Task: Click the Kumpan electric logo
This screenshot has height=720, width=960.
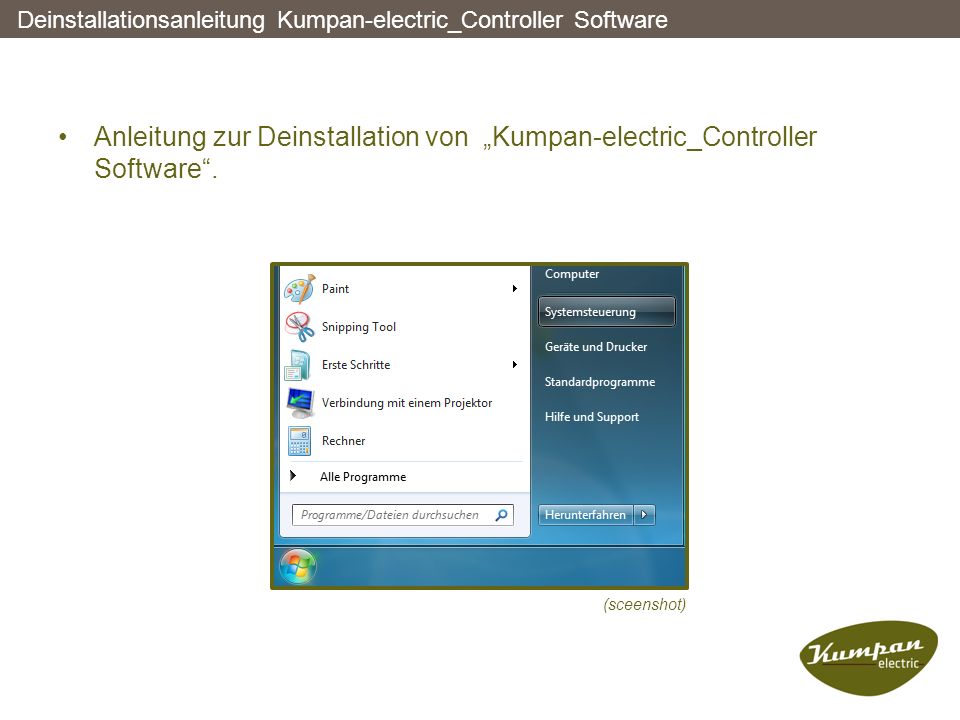Action: click(x=868, y=658)
